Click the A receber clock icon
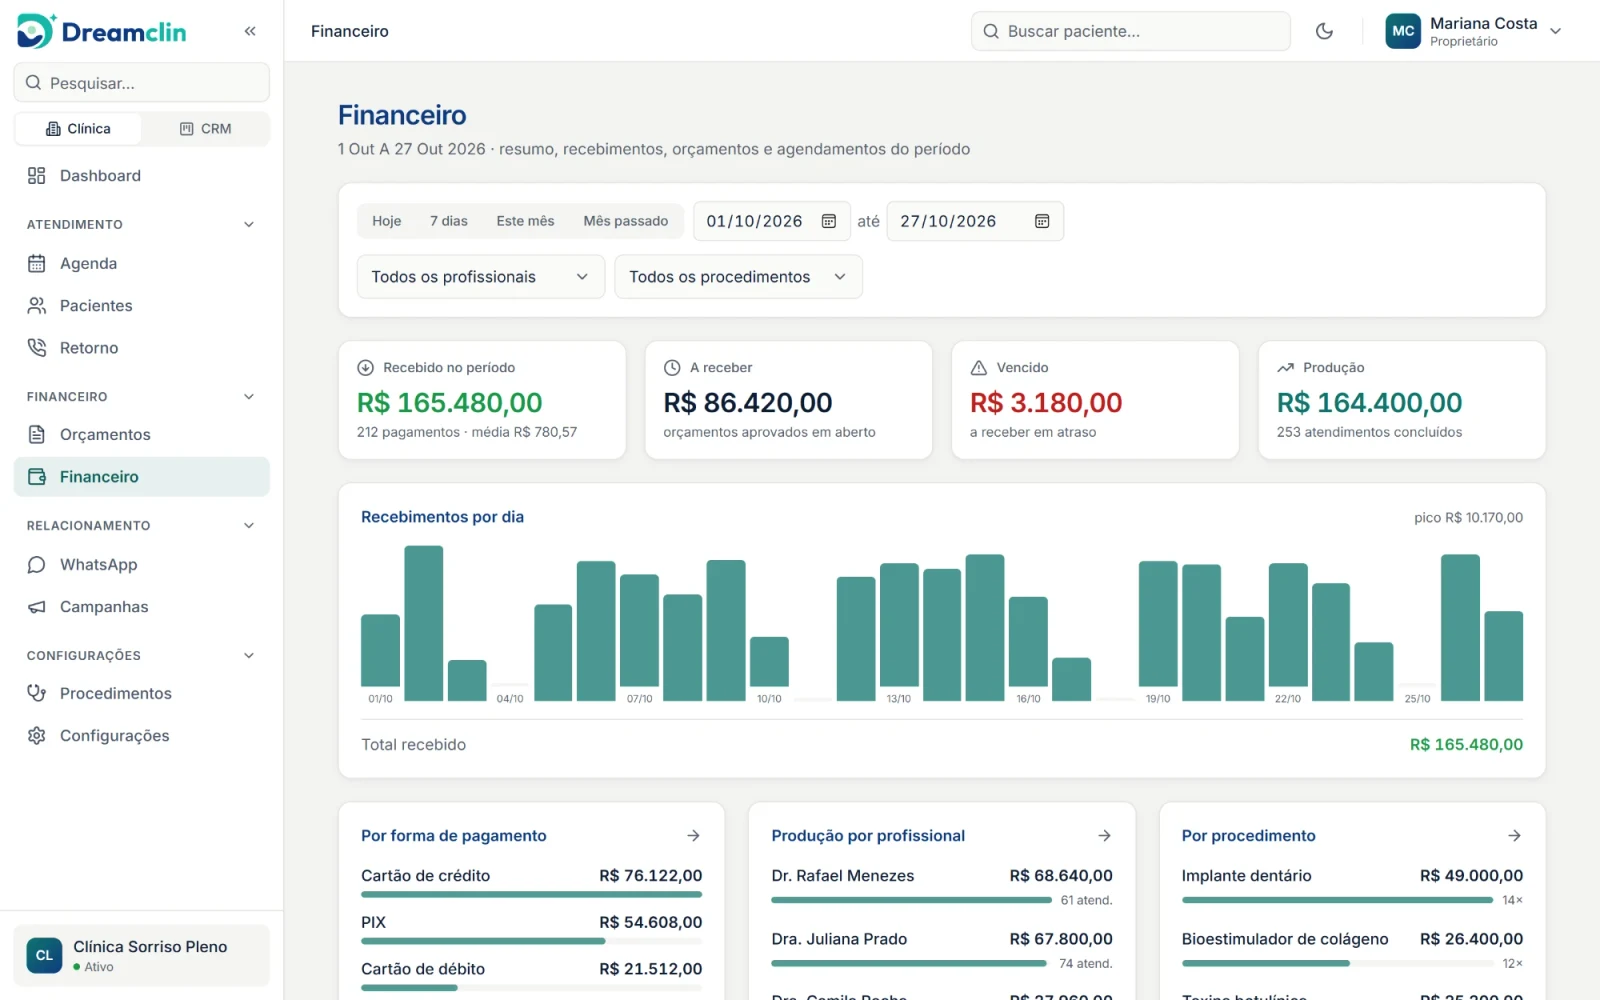 coord(672,367)
